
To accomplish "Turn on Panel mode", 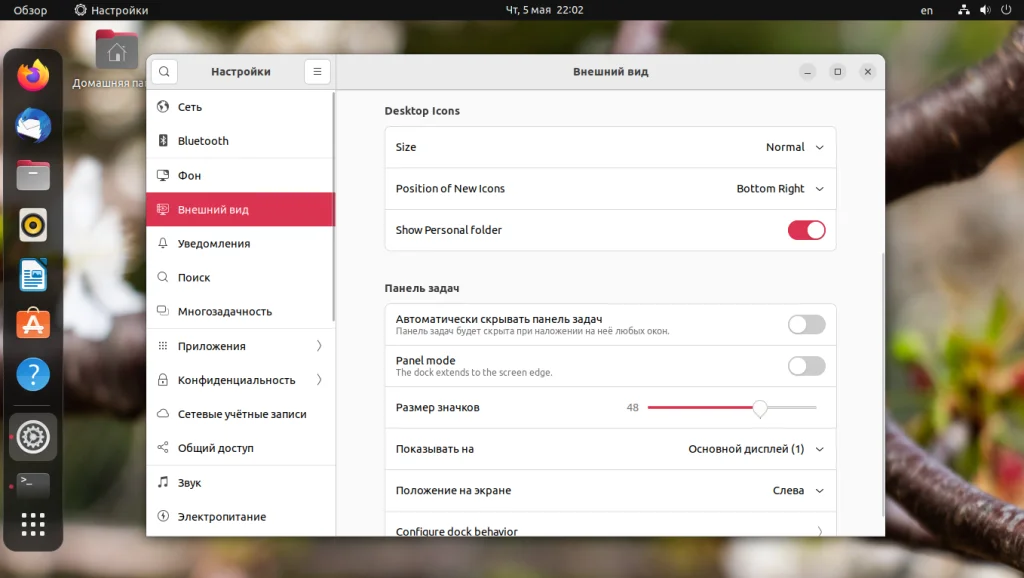I will pyautogui.click(x=806, y=365).
